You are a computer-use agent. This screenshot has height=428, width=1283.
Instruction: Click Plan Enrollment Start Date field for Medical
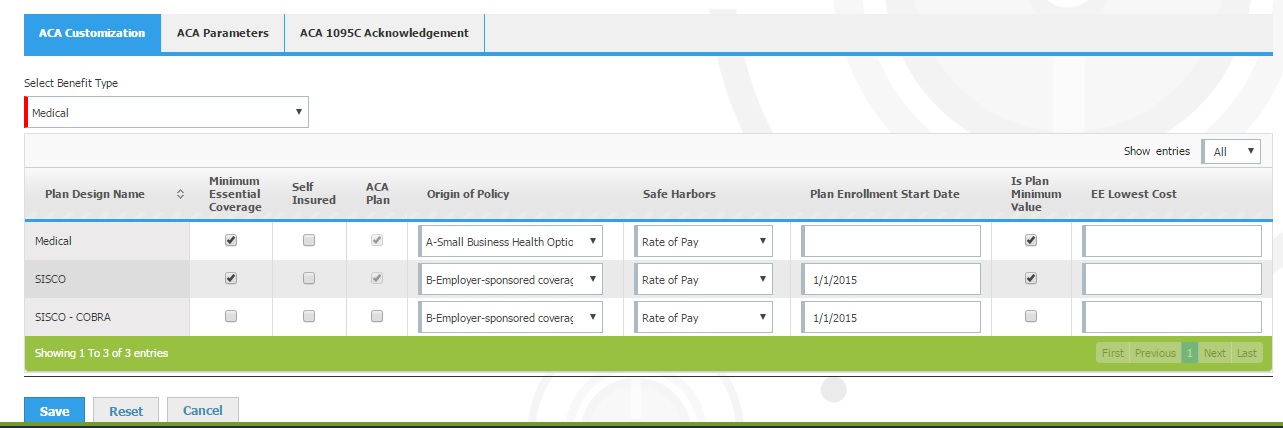891,241
